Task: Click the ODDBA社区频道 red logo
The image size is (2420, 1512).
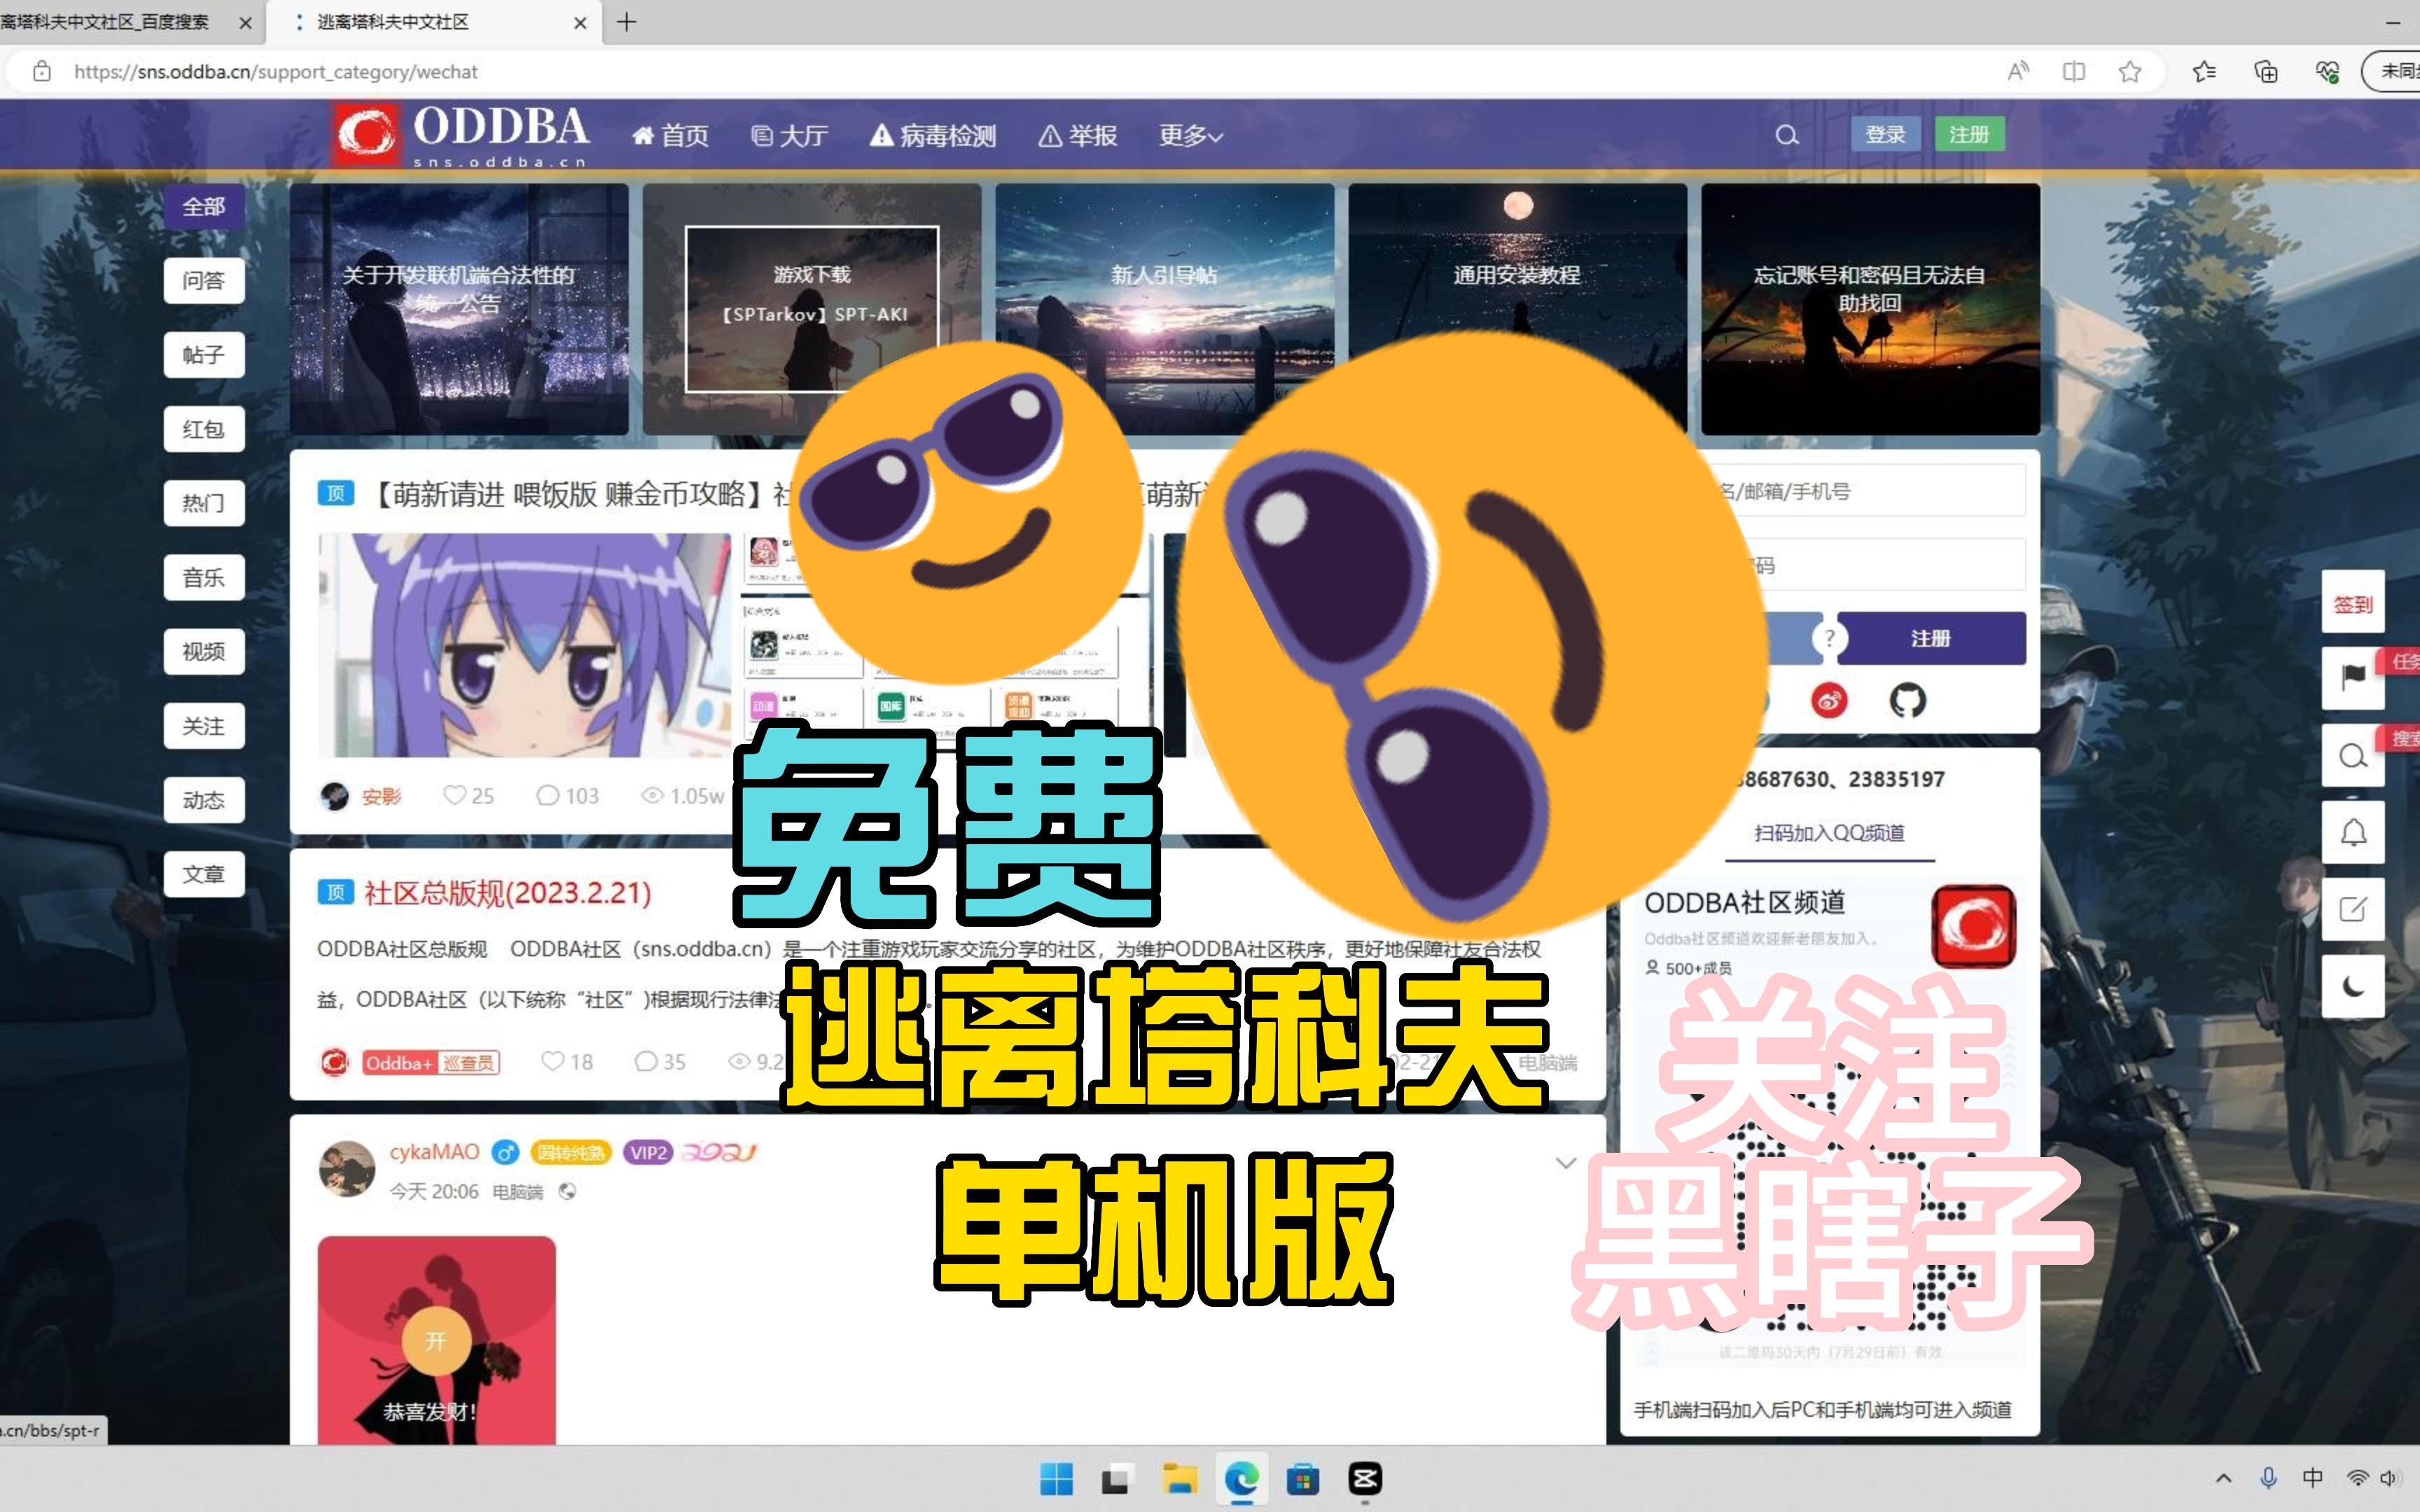Action: click(x=1974, y=926)
